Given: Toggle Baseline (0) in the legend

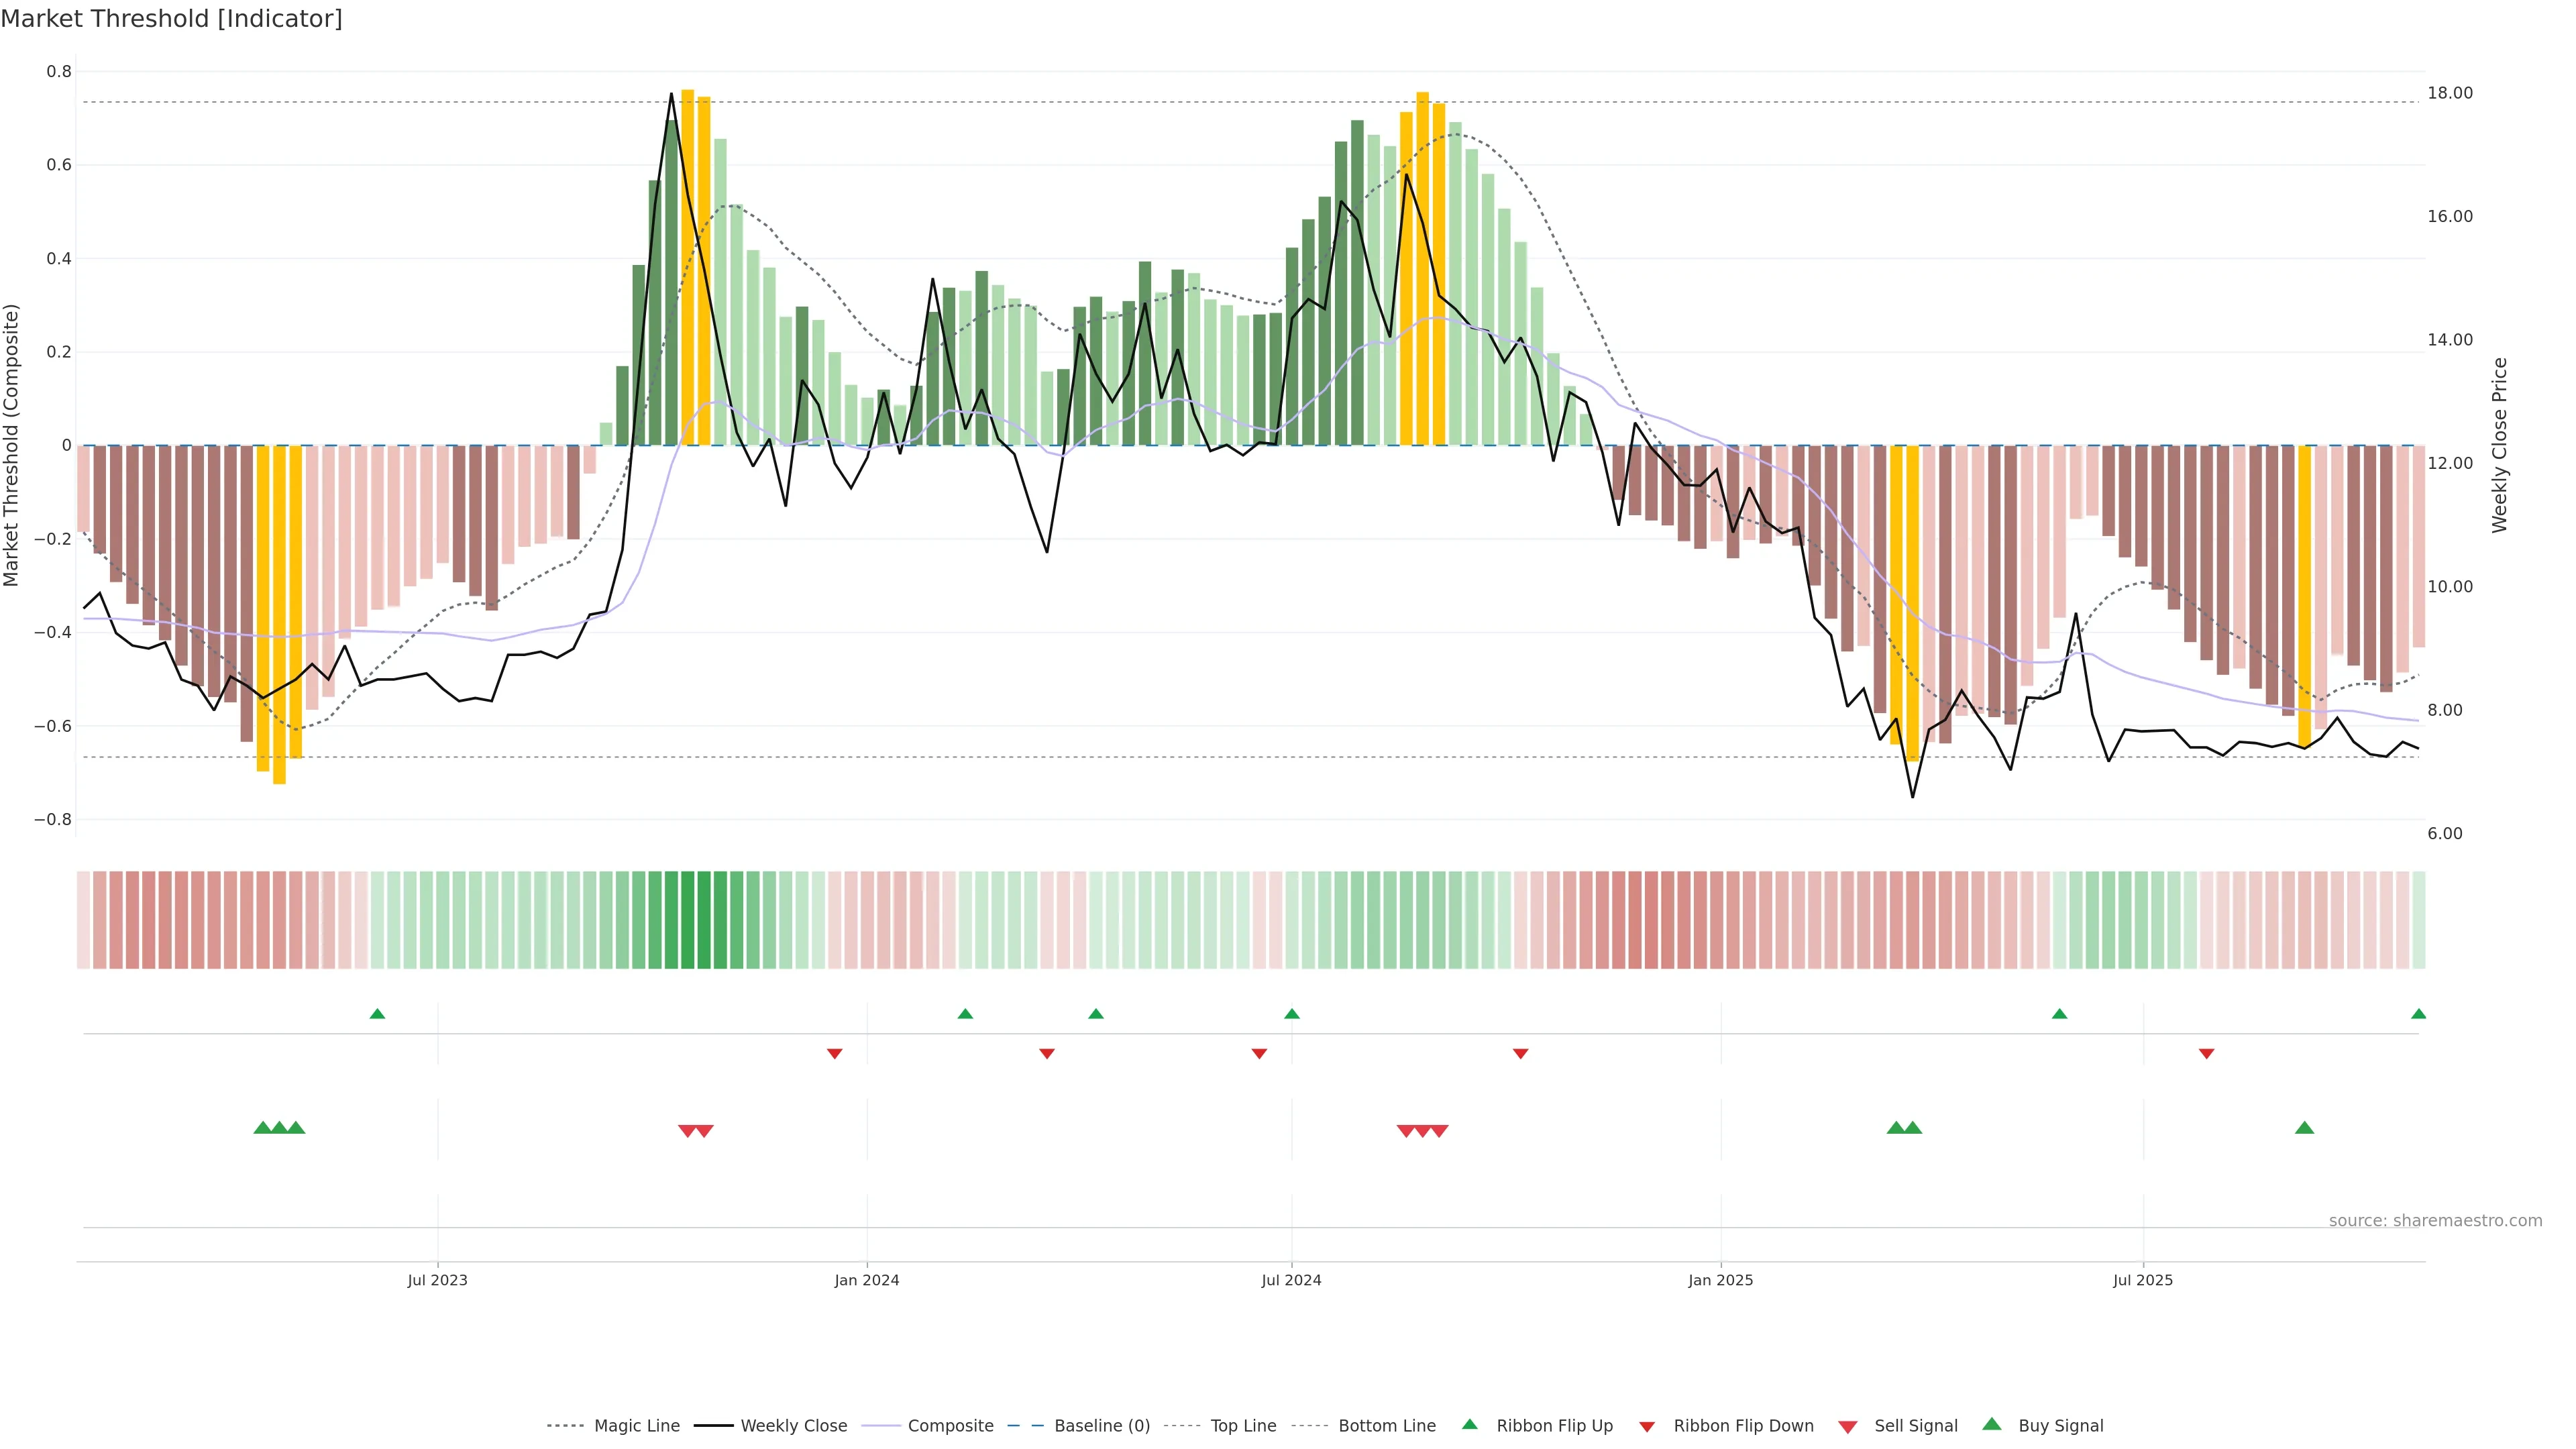Looking at the screenshot, I should (x=1101, y=1426).
